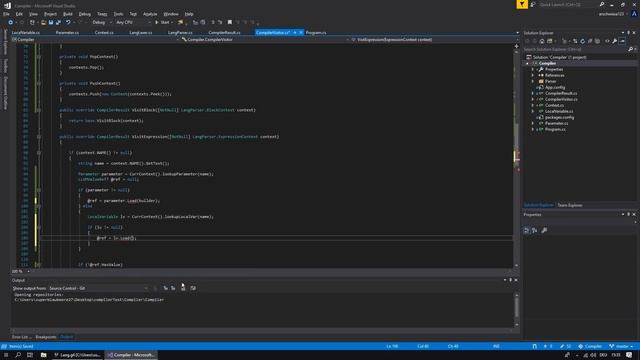This screenshot has height=360, width=640.
Task: Open the File menu
Action: [x=6, y=14]
